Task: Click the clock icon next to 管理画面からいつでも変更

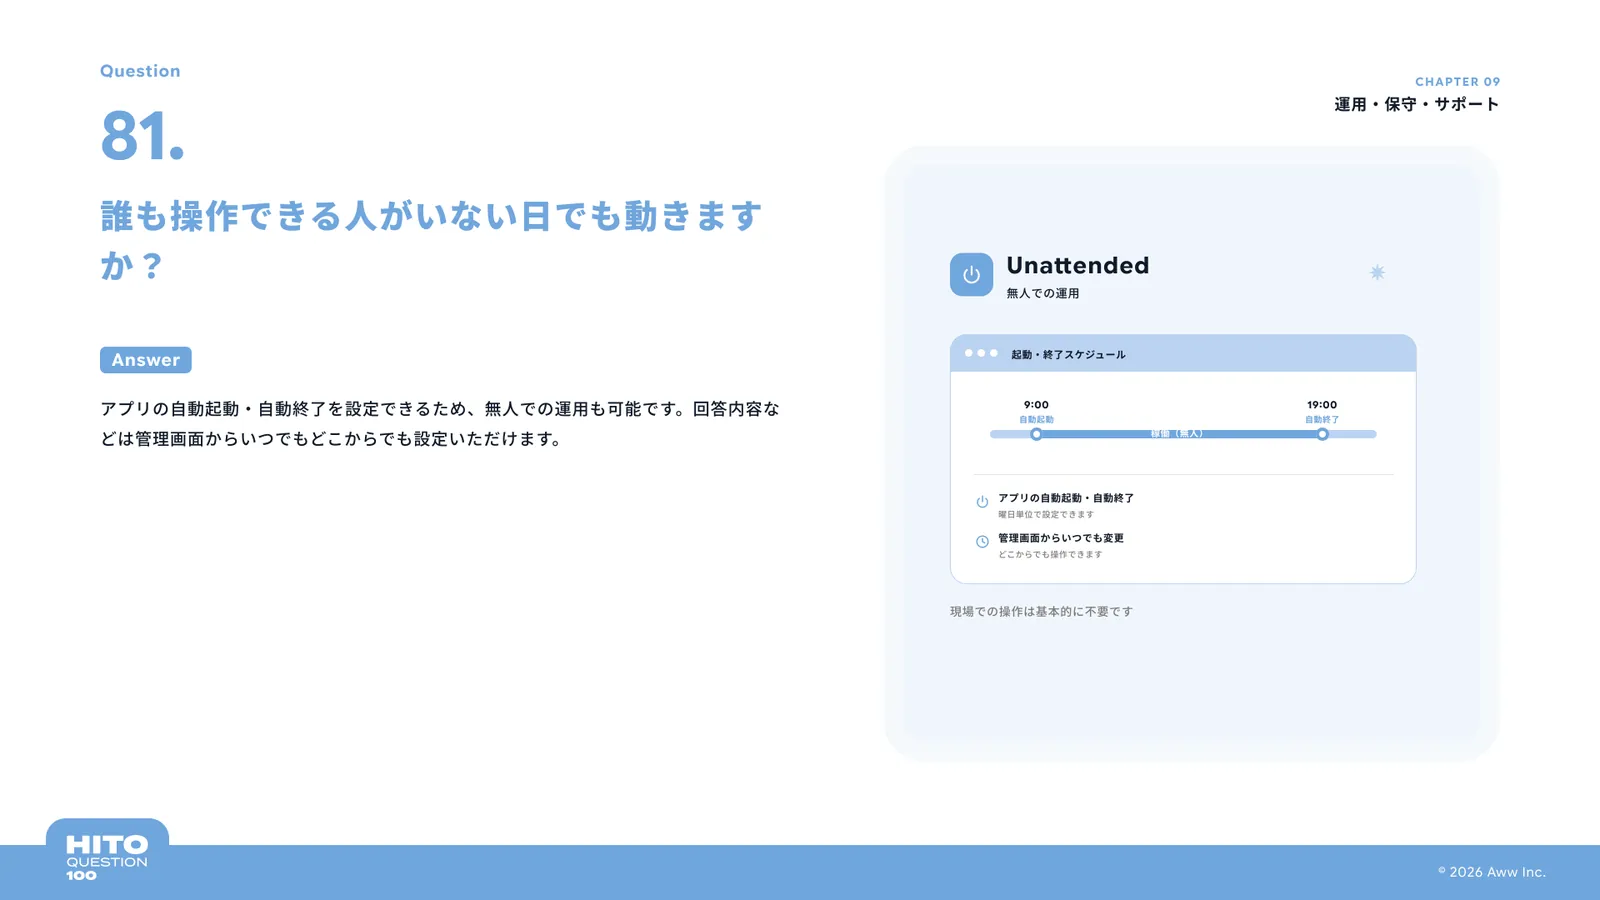Action: [x=982, y=542]
